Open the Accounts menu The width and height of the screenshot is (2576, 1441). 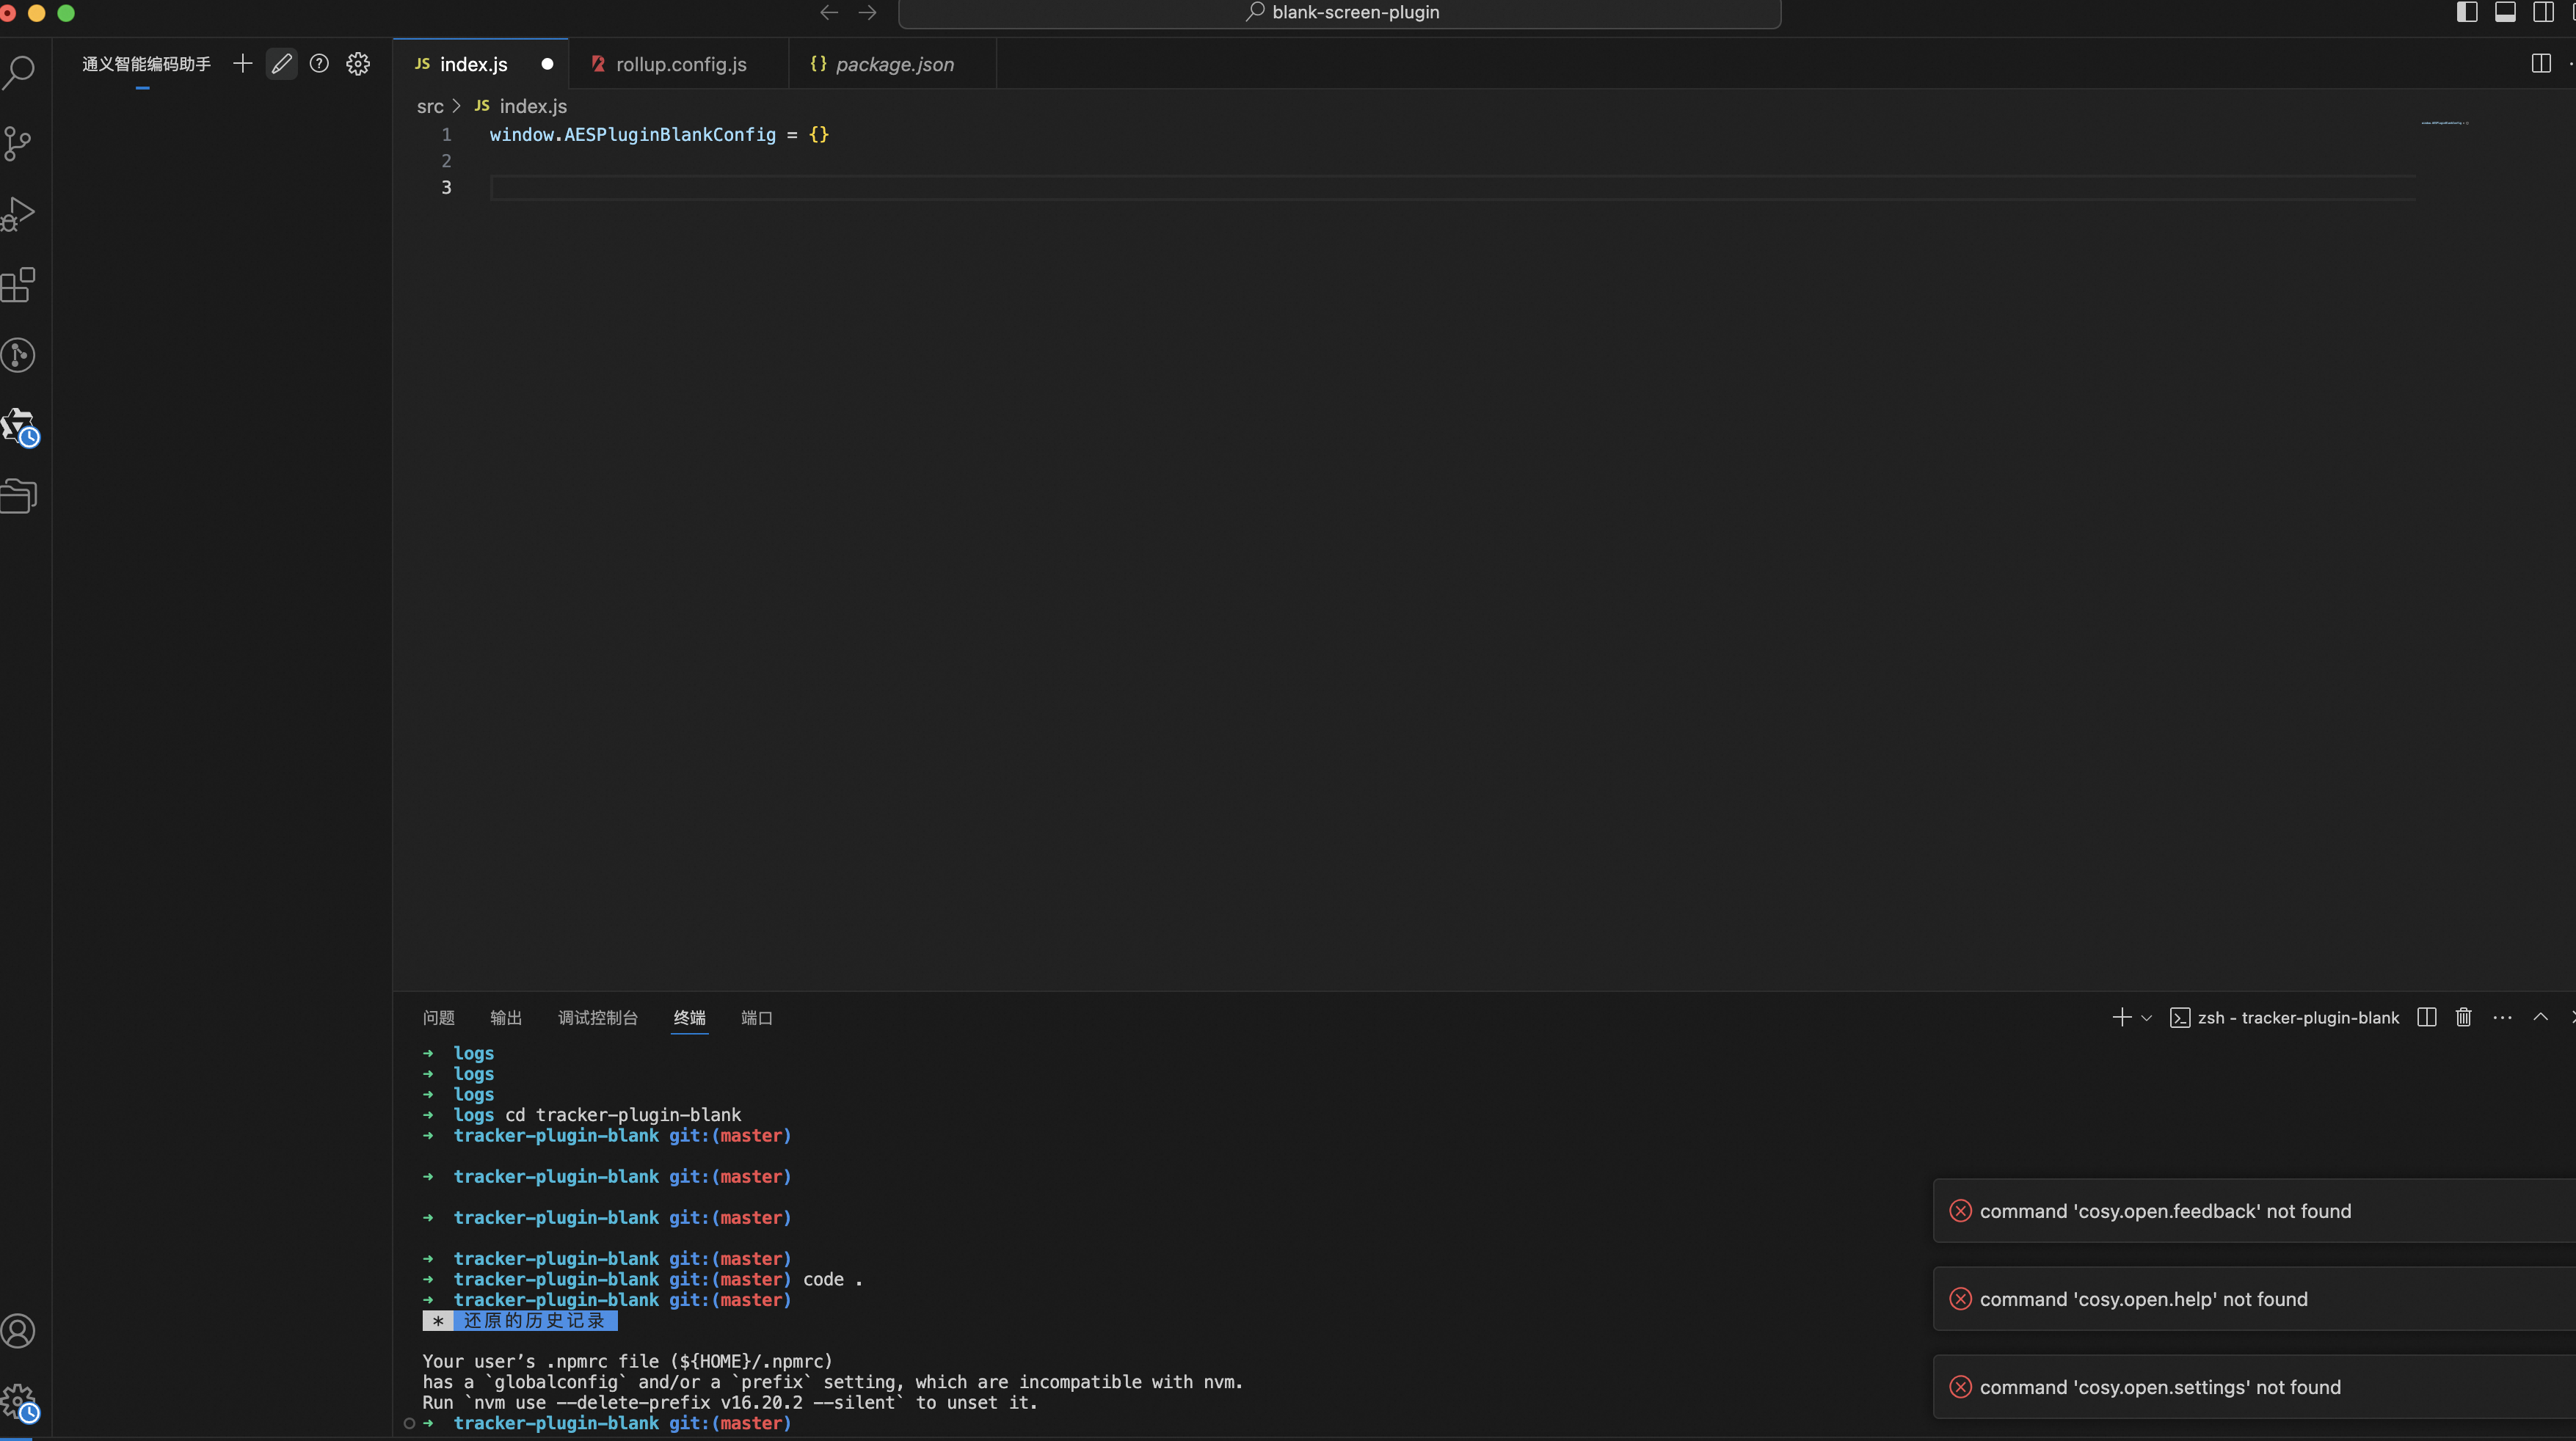[18, 1331]
